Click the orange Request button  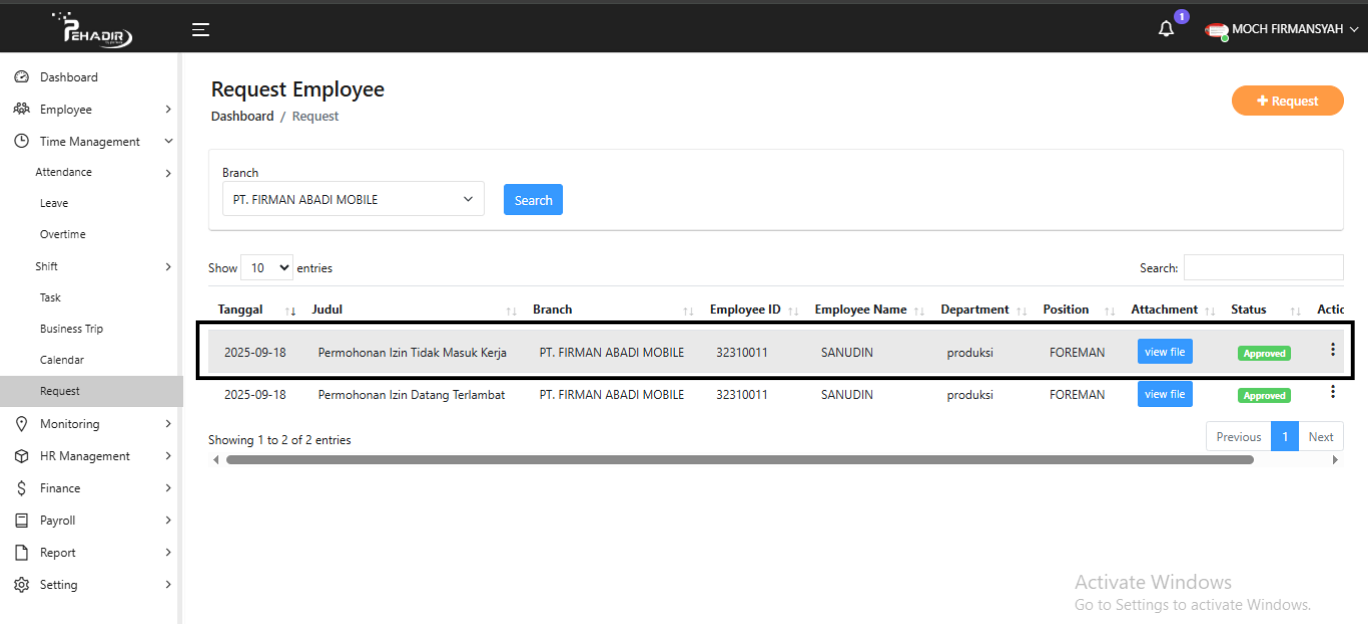pos(1287,100)
